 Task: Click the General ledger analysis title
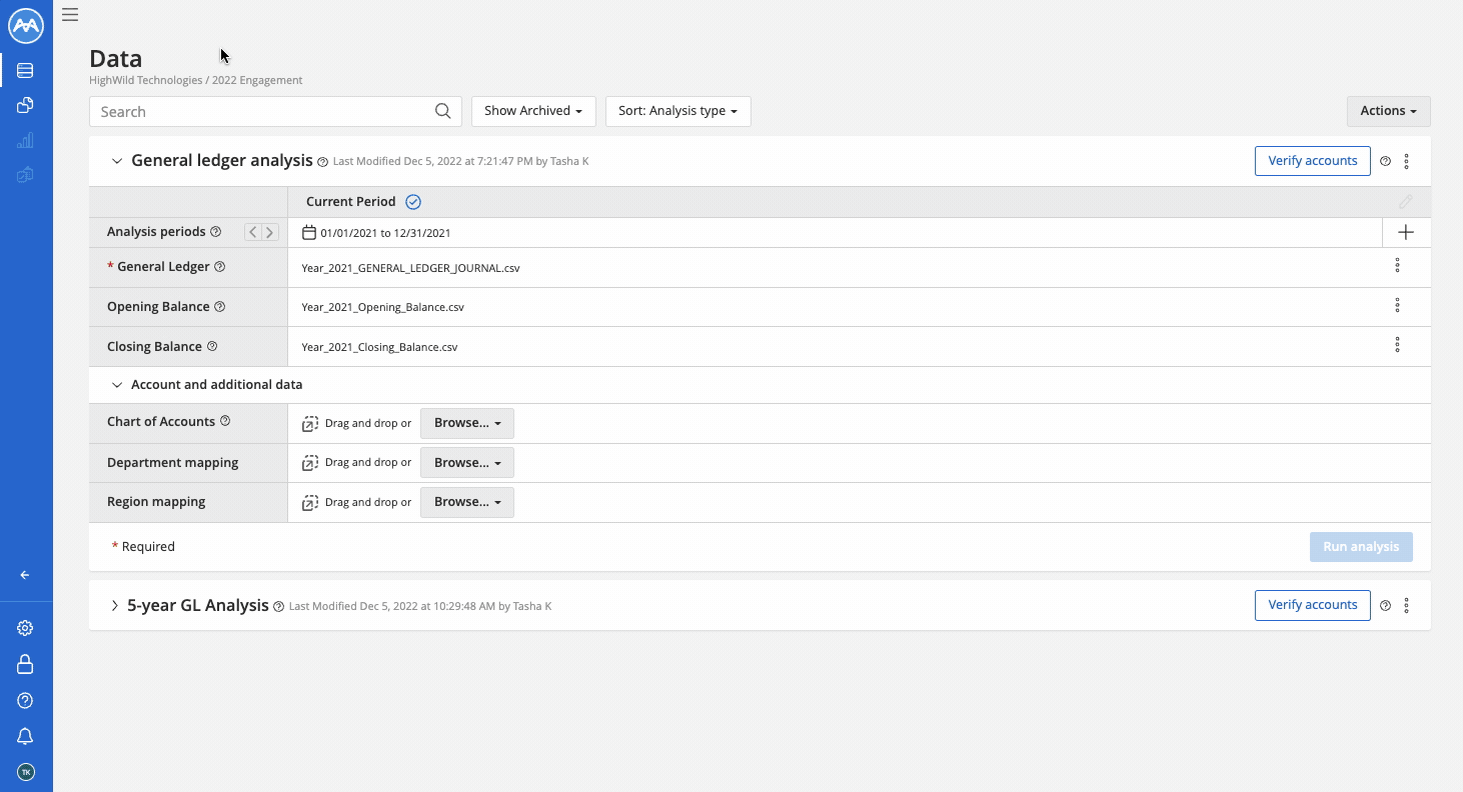tap(222, 160)
